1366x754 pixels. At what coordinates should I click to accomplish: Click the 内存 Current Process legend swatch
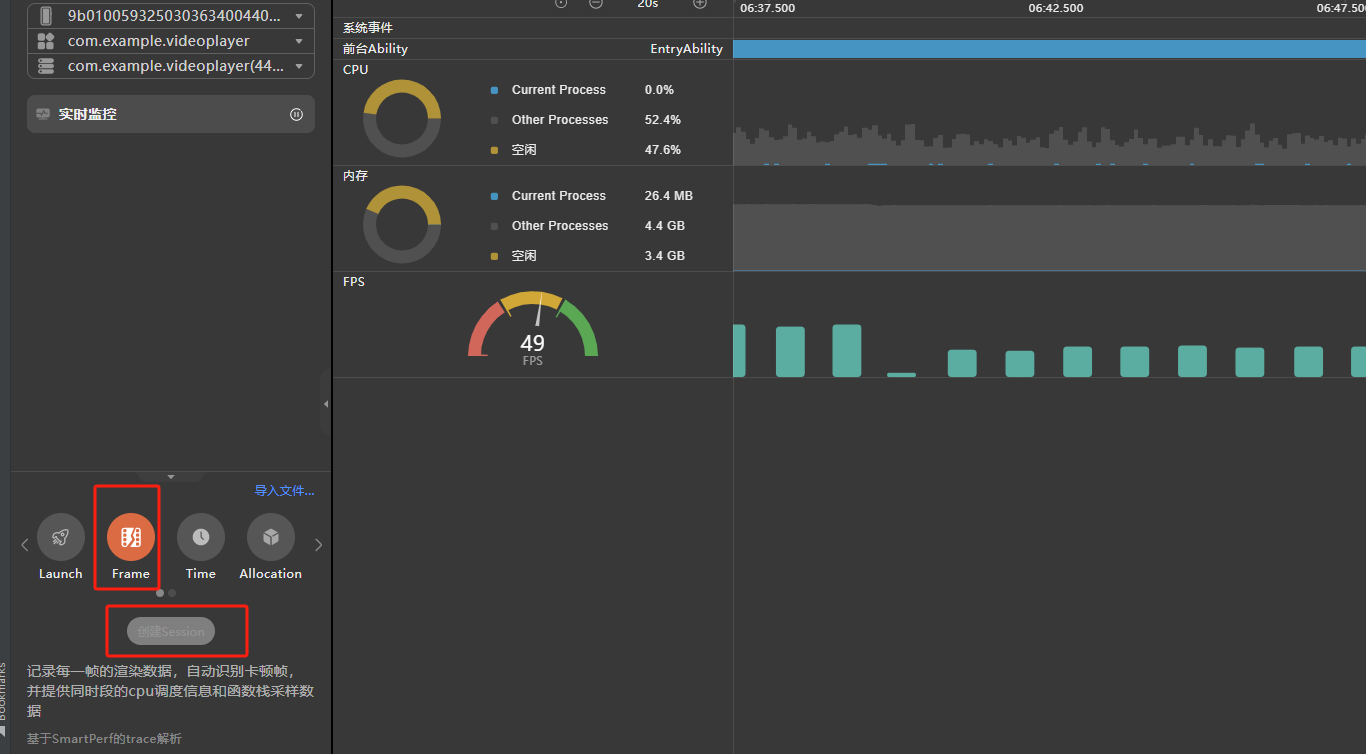[494, 196]
